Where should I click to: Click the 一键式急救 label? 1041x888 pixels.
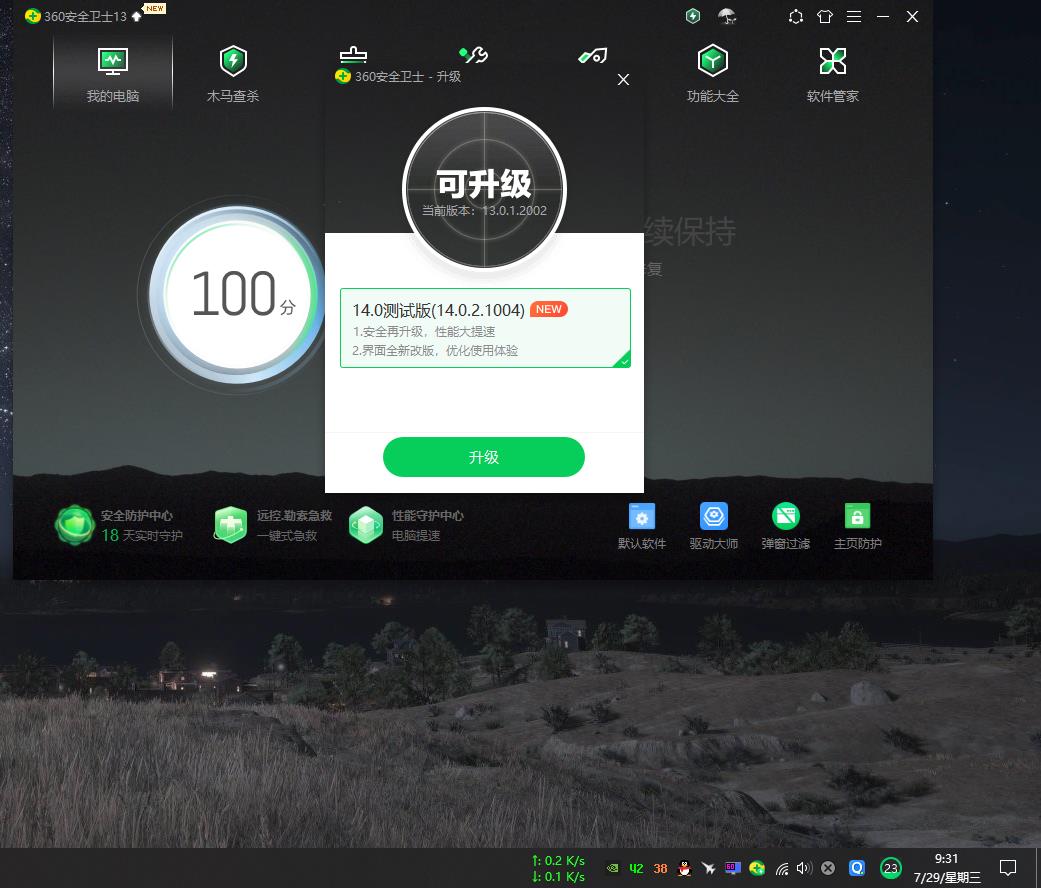287,535
